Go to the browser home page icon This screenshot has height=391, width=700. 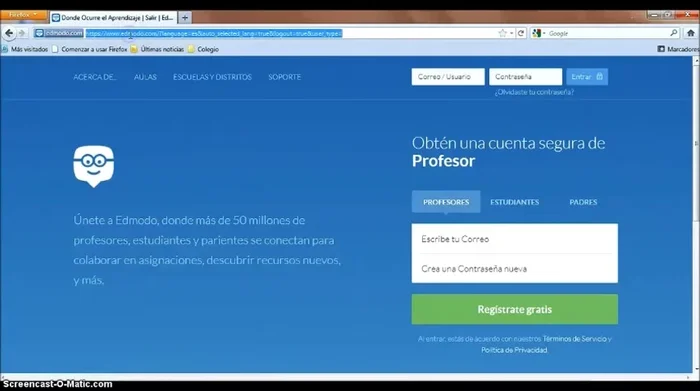691,33
